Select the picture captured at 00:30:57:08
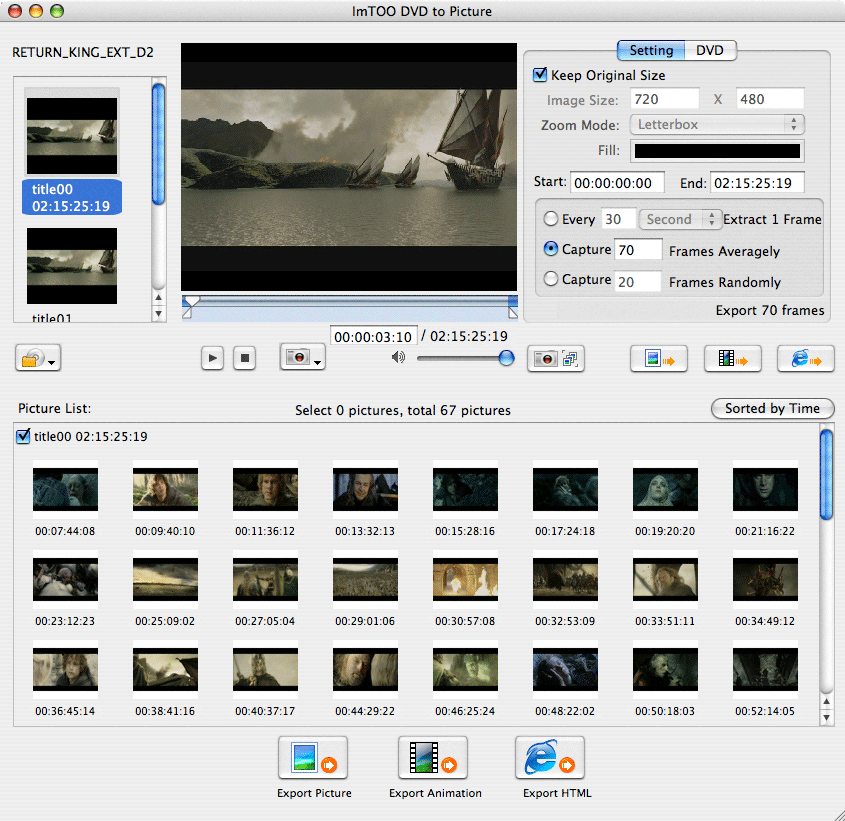The height and width of the screenshot is (821, 845). coord(466,579)
